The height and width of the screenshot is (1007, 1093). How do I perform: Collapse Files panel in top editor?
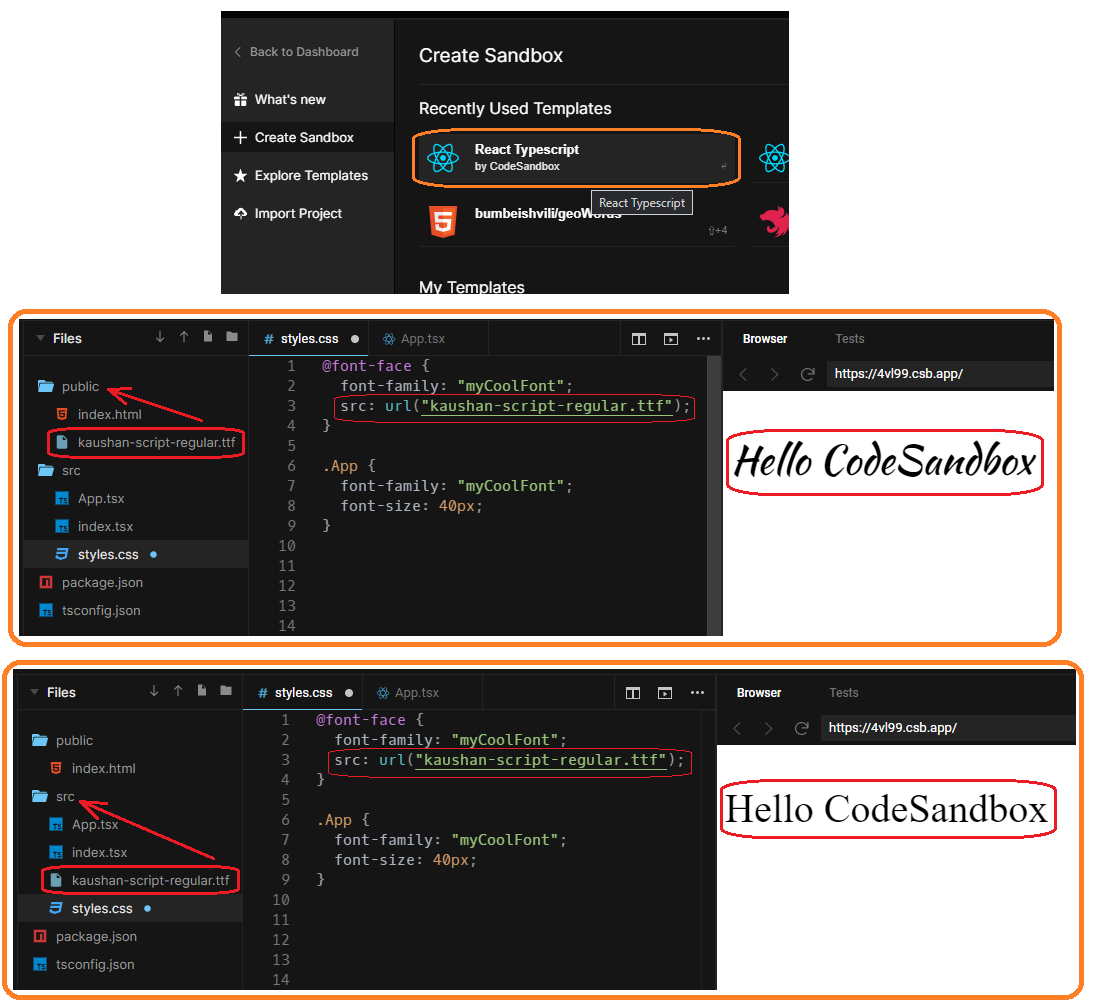click(40, 338)
